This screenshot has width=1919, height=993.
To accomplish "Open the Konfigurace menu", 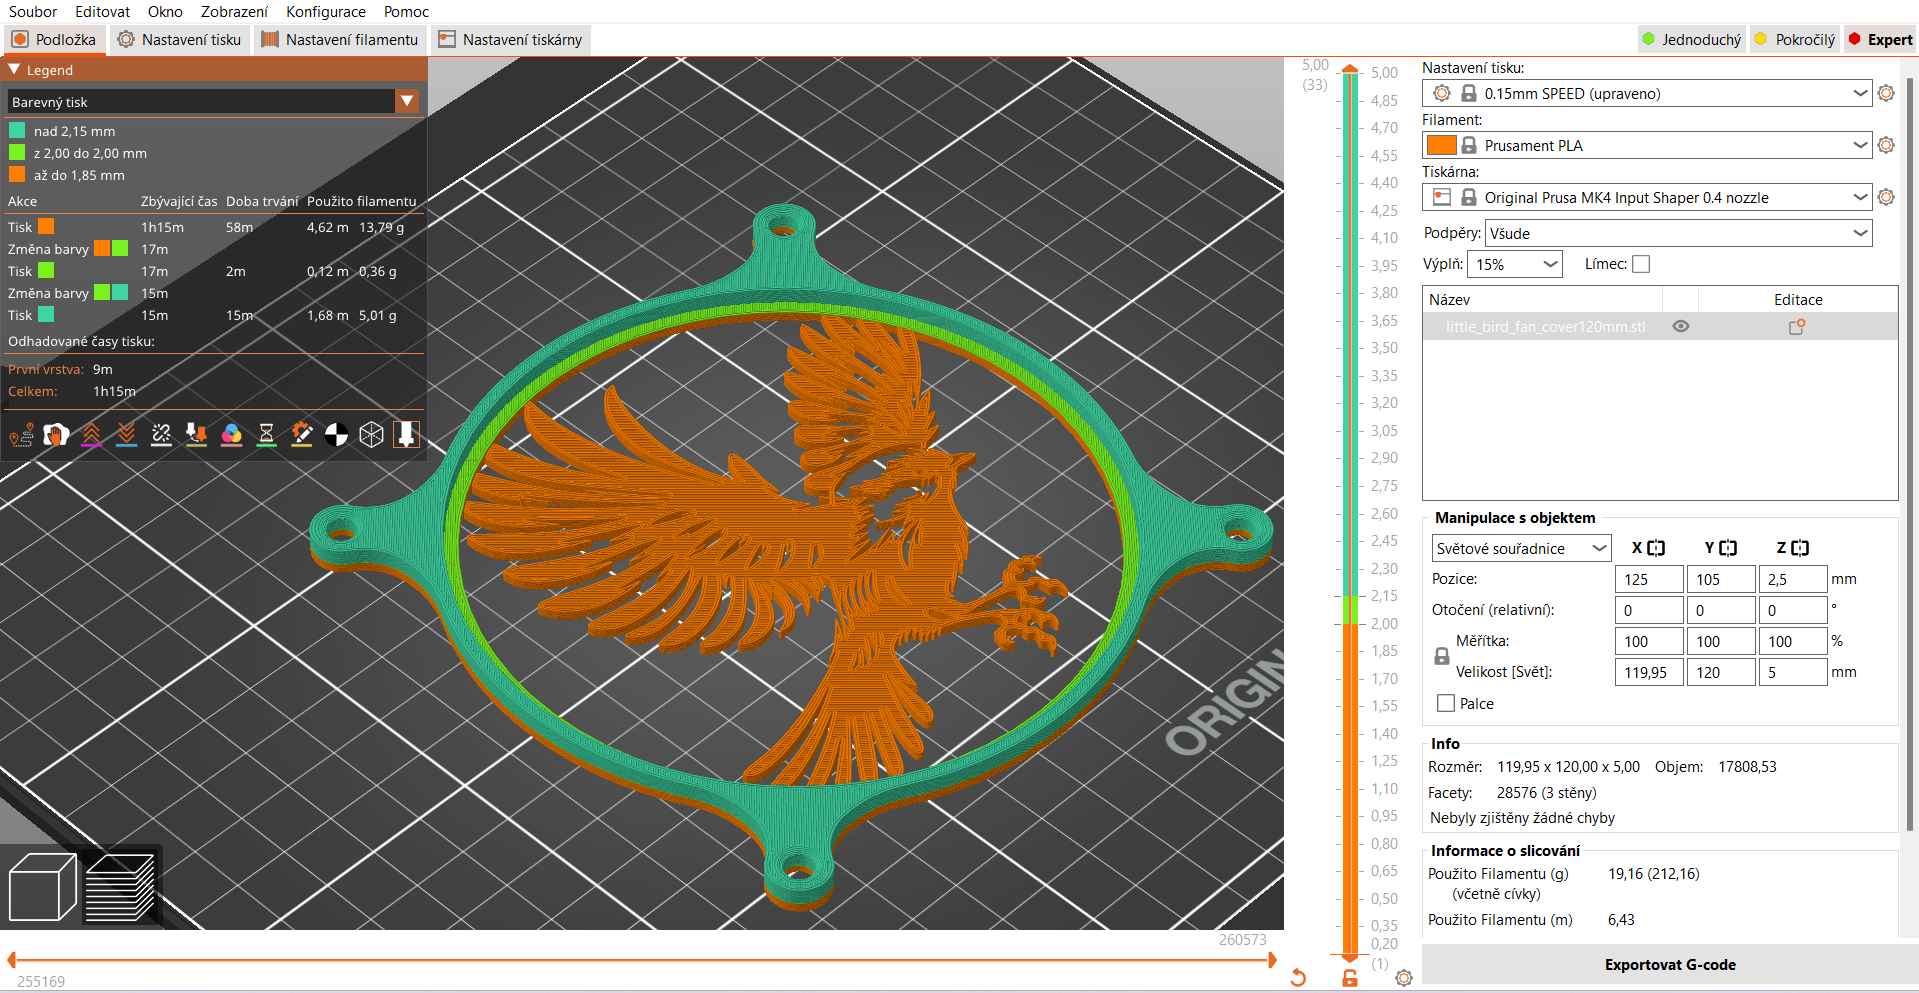I will tap(325, 12).
